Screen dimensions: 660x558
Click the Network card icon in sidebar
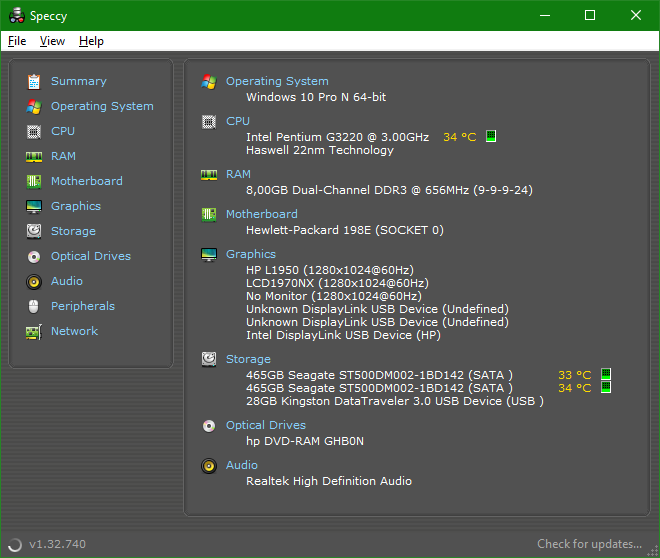pos(34,332)
